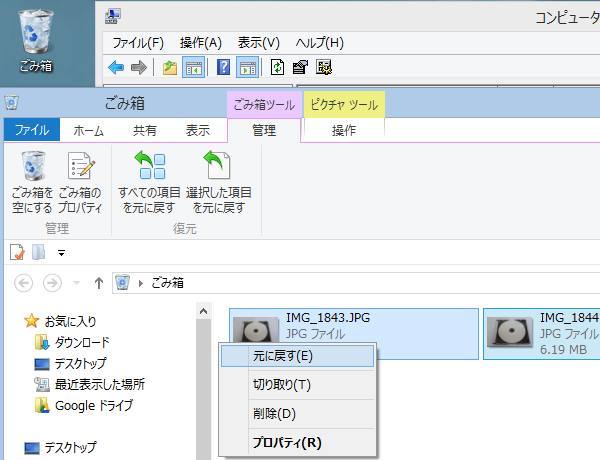Image resolution: width=600 pixels, height=460 pixels.
Task: Click the green refresh icon in the upper toolbar
Action: (275, 68)
